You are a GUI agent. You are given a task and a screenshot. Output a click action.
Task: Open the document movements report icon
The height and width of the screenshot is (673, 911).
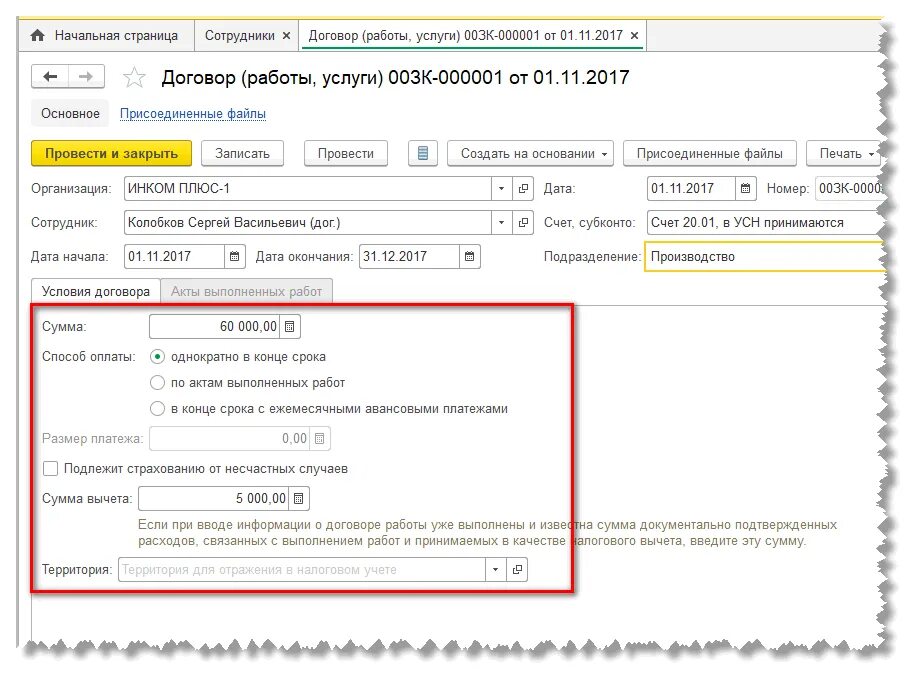click(422, 153)
